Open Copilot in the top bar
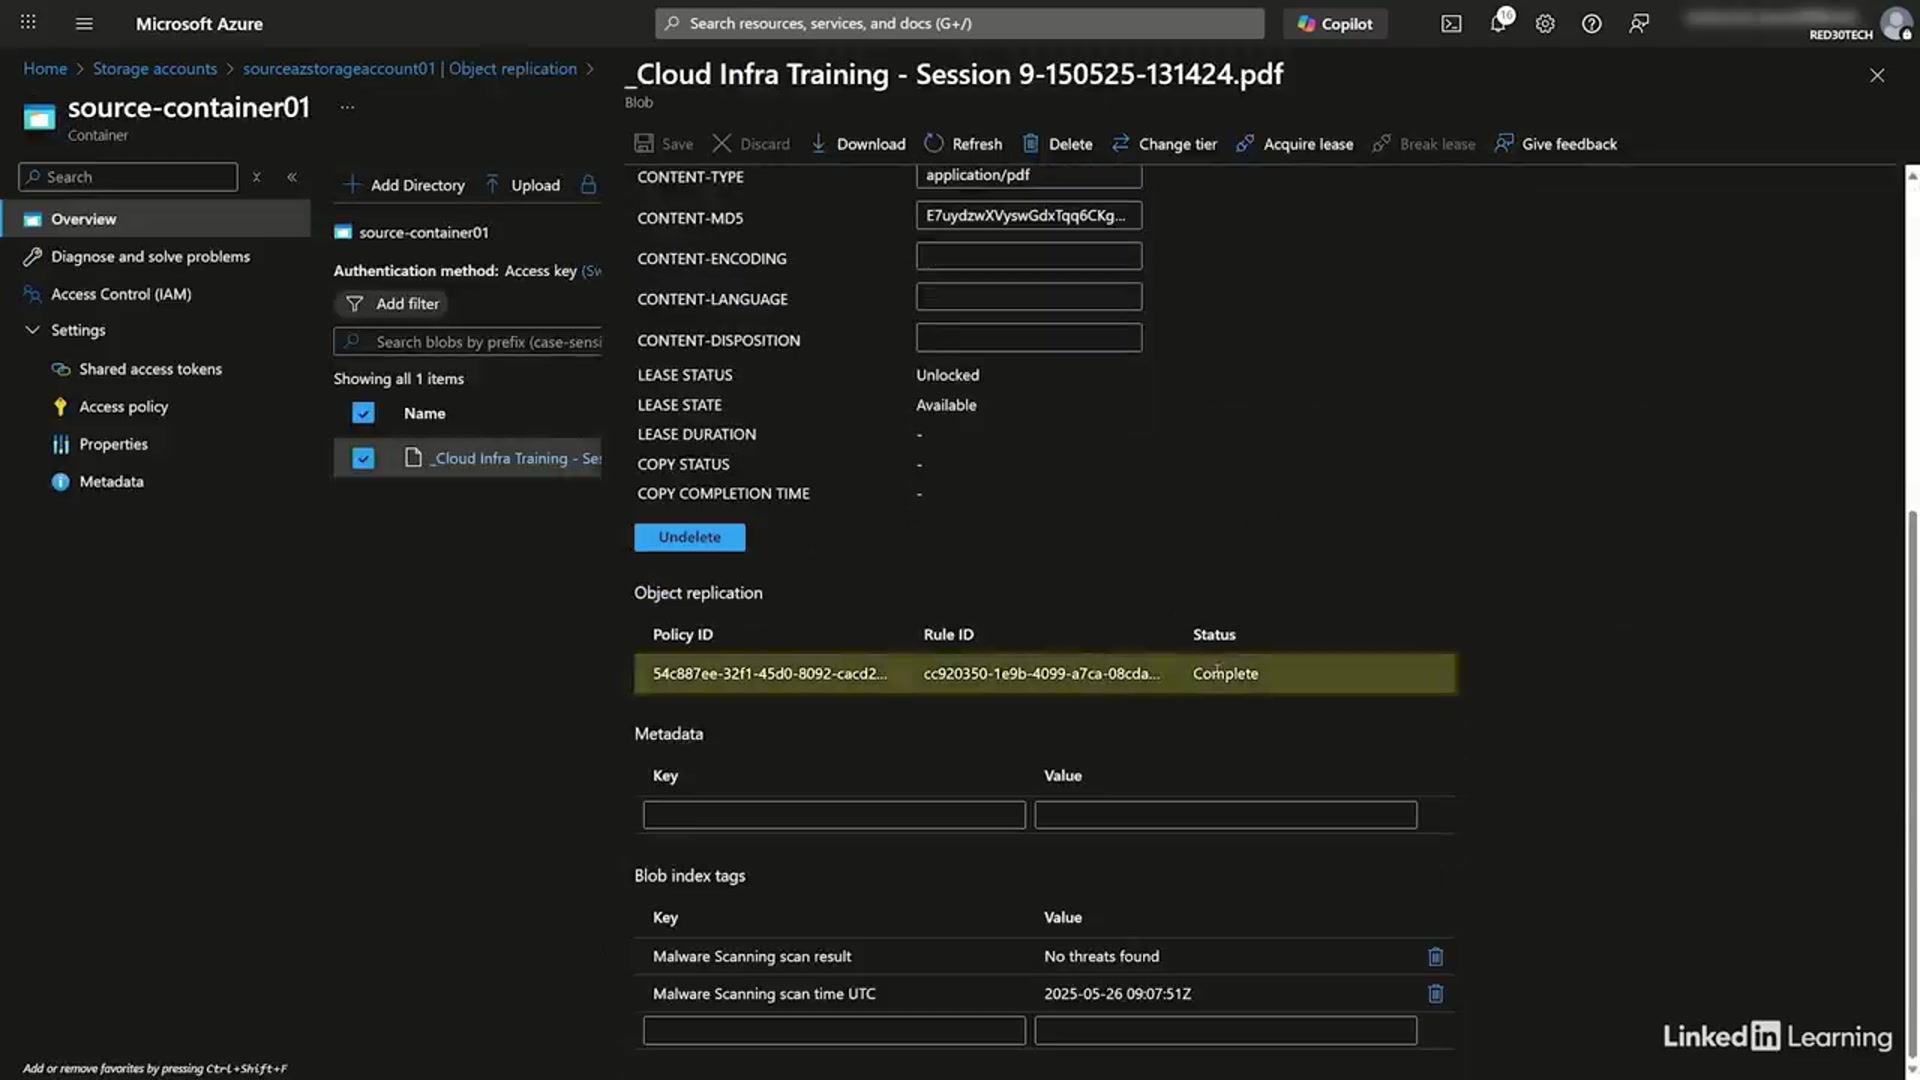The height and width of the screenshot is (1080, 1920). click(1334, 23)
